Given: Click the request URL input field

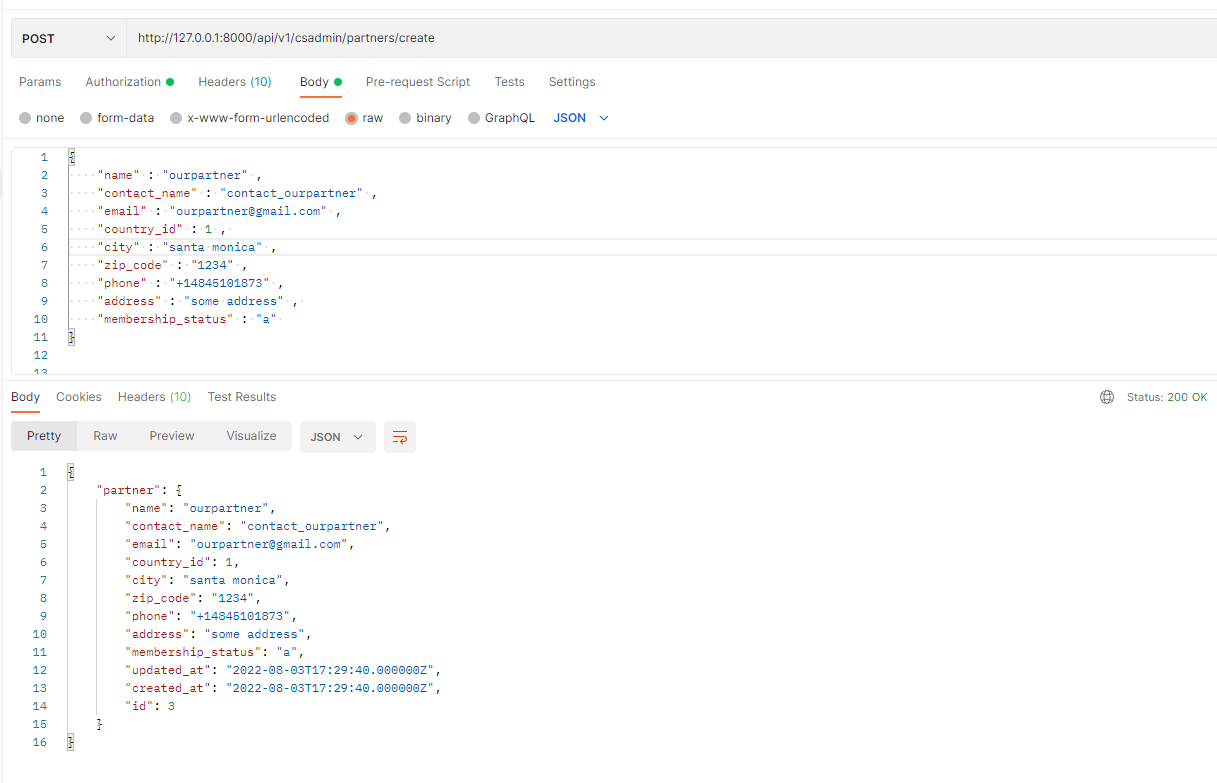Looking at the screenshot, I should (x=671, y=38).
